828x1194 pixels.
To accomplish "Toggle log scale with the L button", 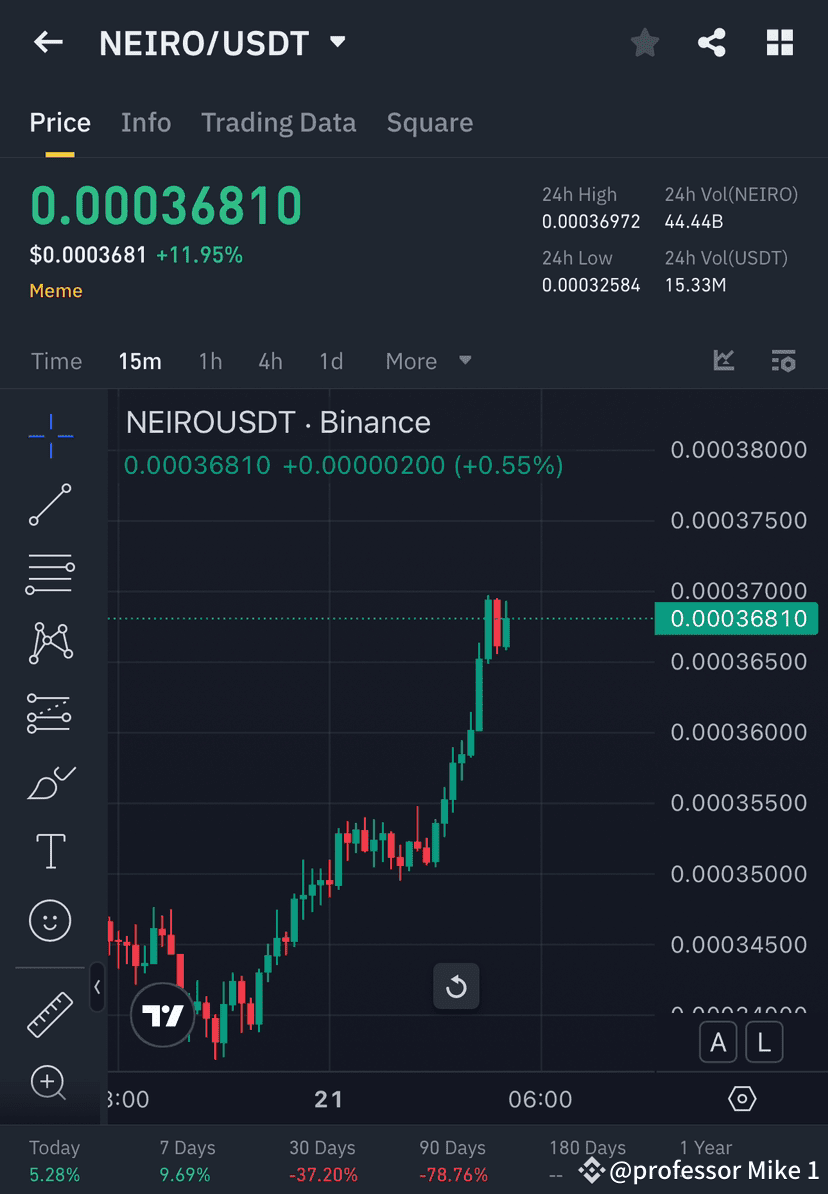I will pyautogui.click(x=764, y=1042).
